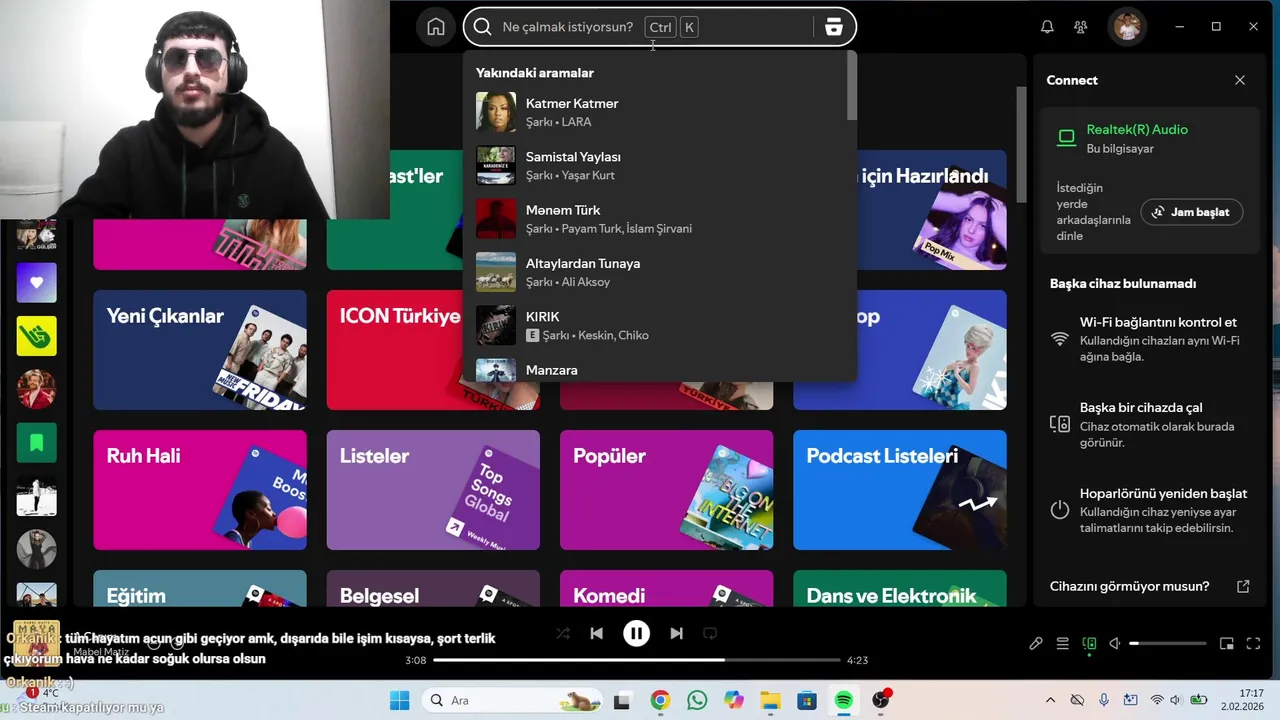Click the taskbar tray microphone icon

pos(1104,700)
